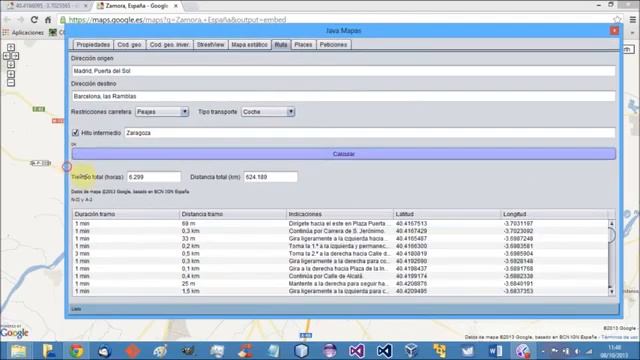This screenshot has height=360, width=640.
Task: Pan the Google map right
Action: pos(15,56)
